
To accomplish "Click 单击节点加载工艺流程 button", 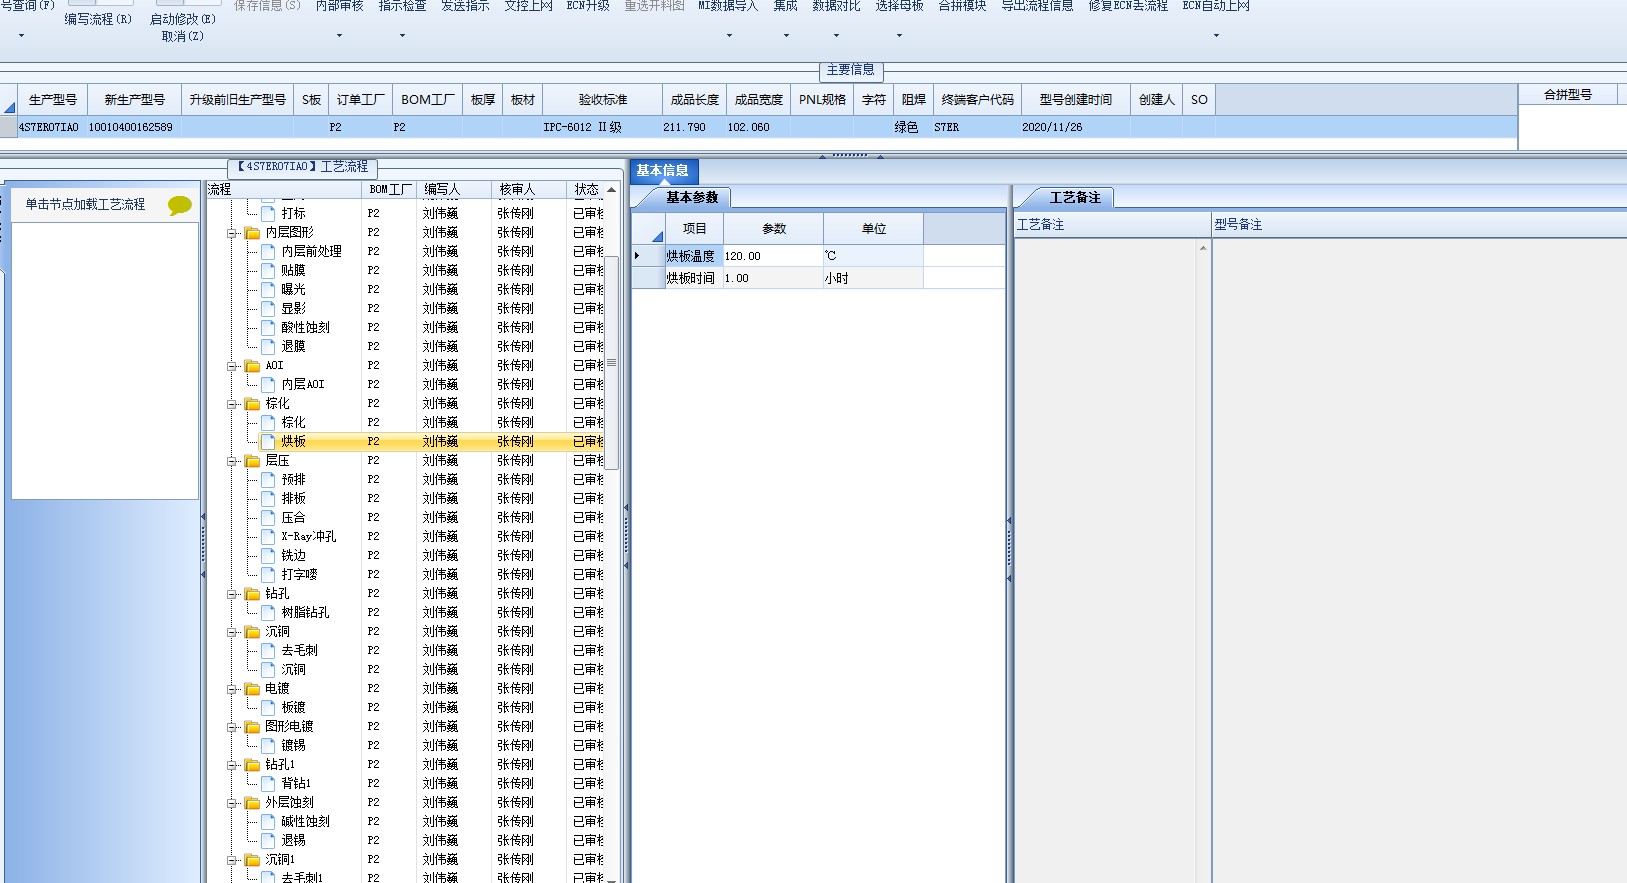I will click(x=85, y=204).
